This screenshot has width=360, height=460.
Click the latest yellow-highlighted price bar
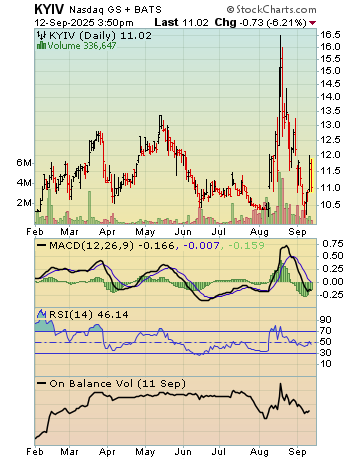point(312,175)
